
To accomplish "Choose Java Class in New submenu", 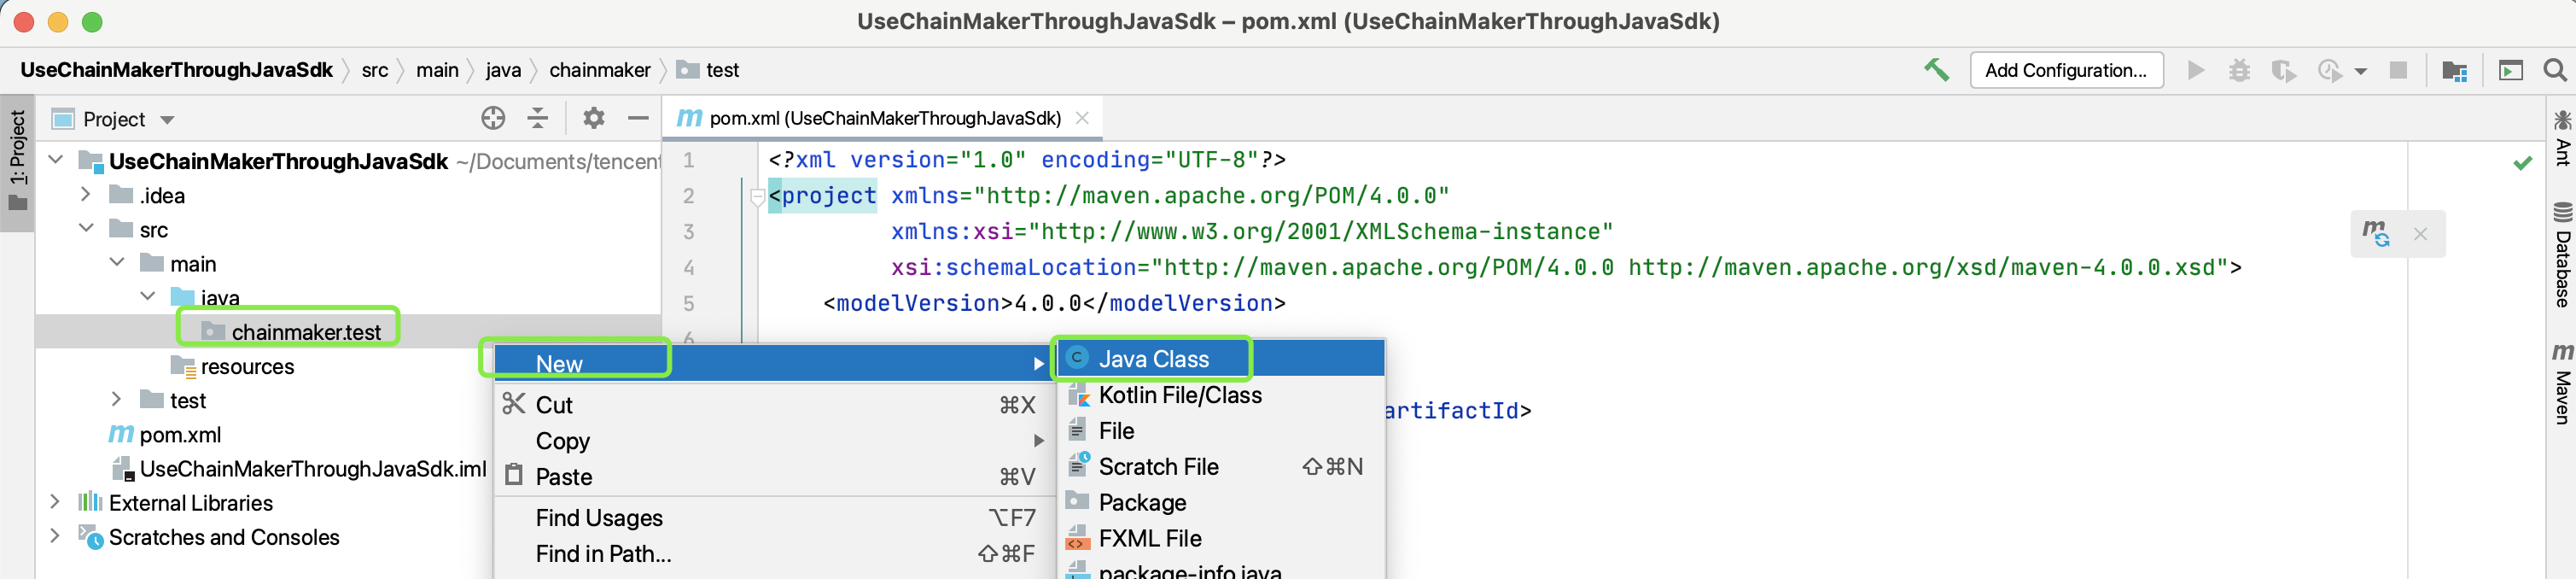I will (x=1153, y=359).
